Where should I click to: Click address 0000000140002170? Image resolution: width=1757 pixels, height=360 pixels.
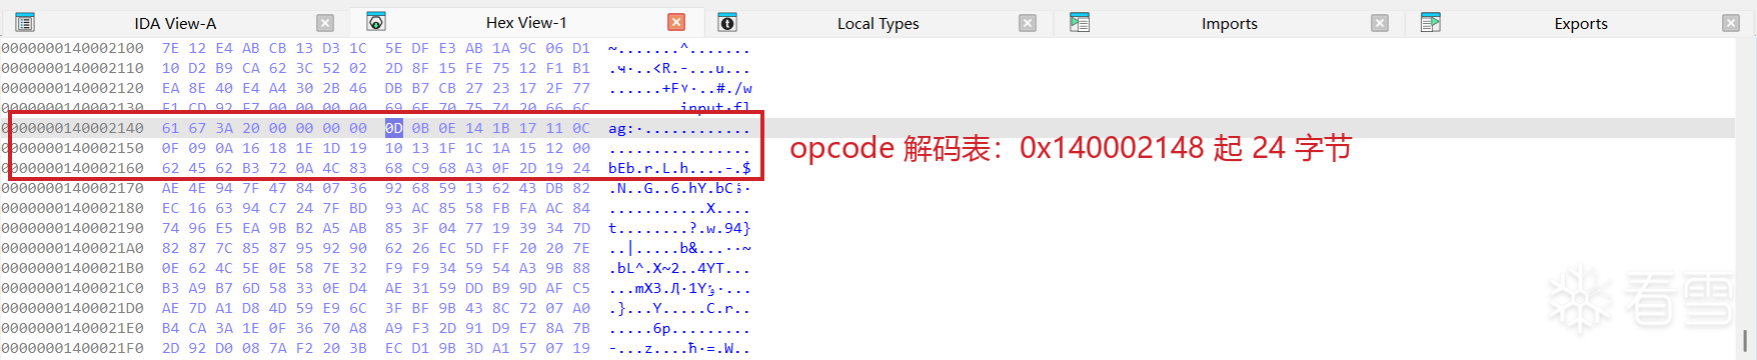coord(73,188)
